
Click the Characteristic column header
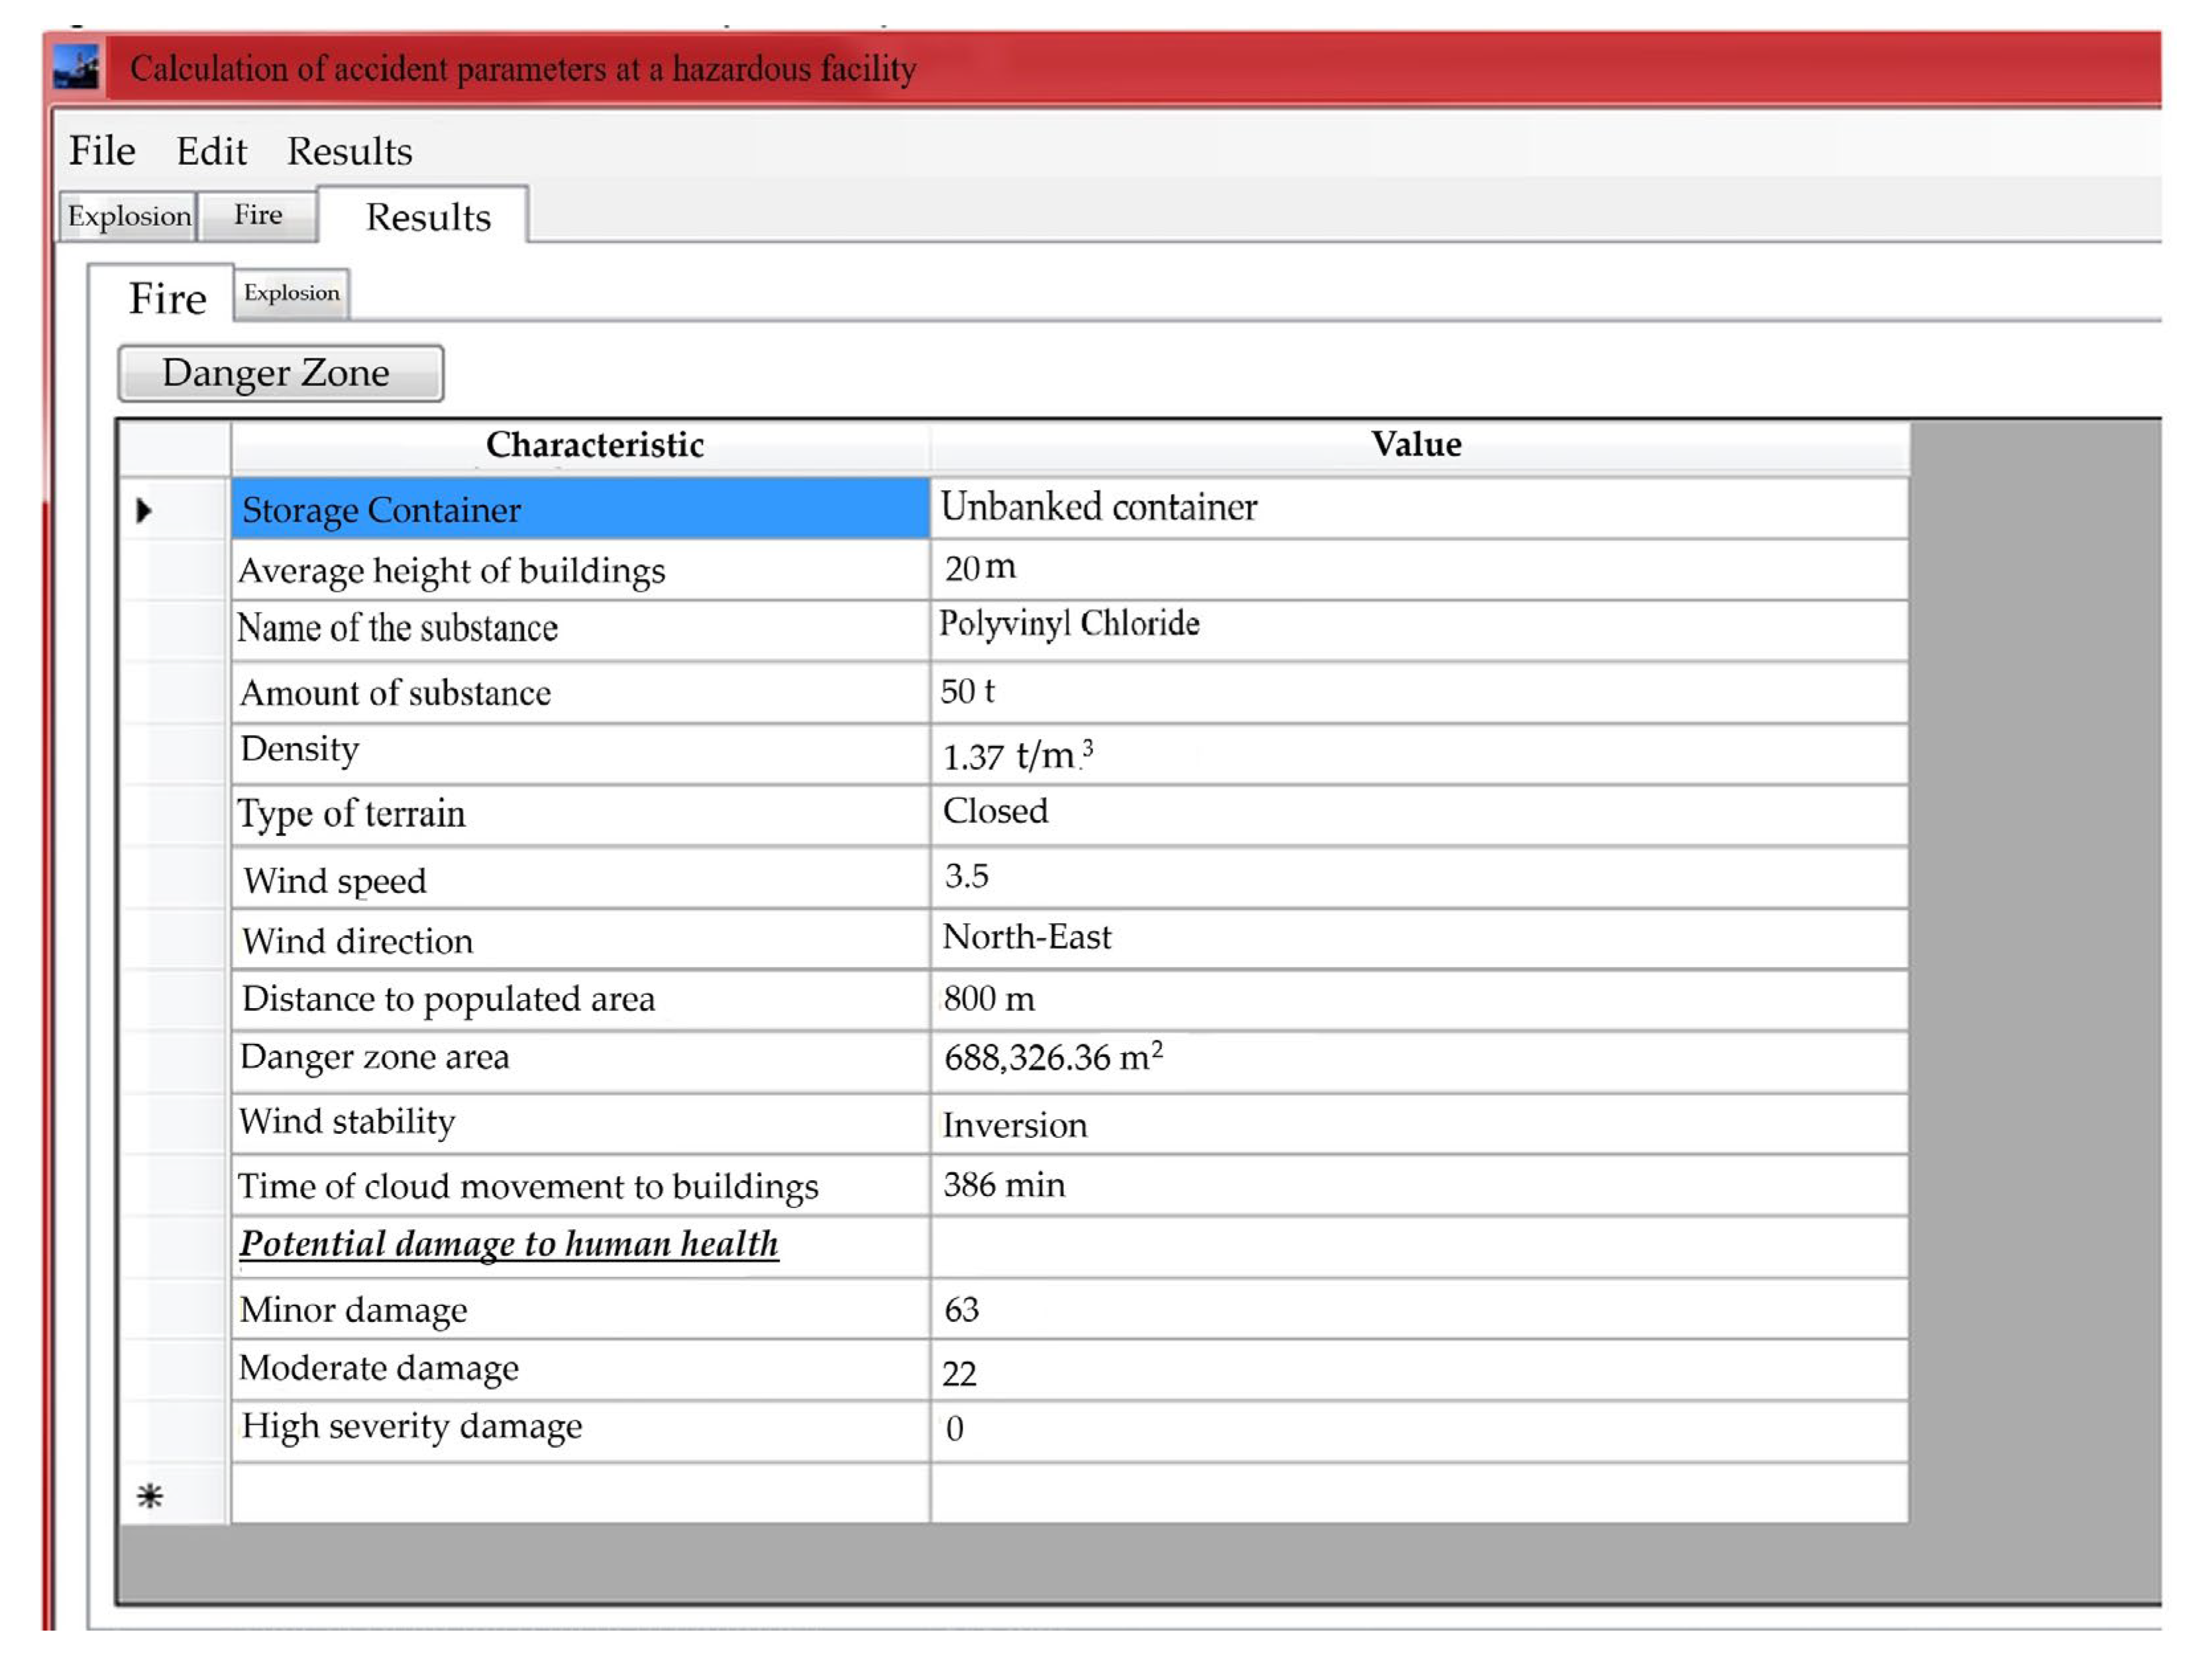point(594,445)
